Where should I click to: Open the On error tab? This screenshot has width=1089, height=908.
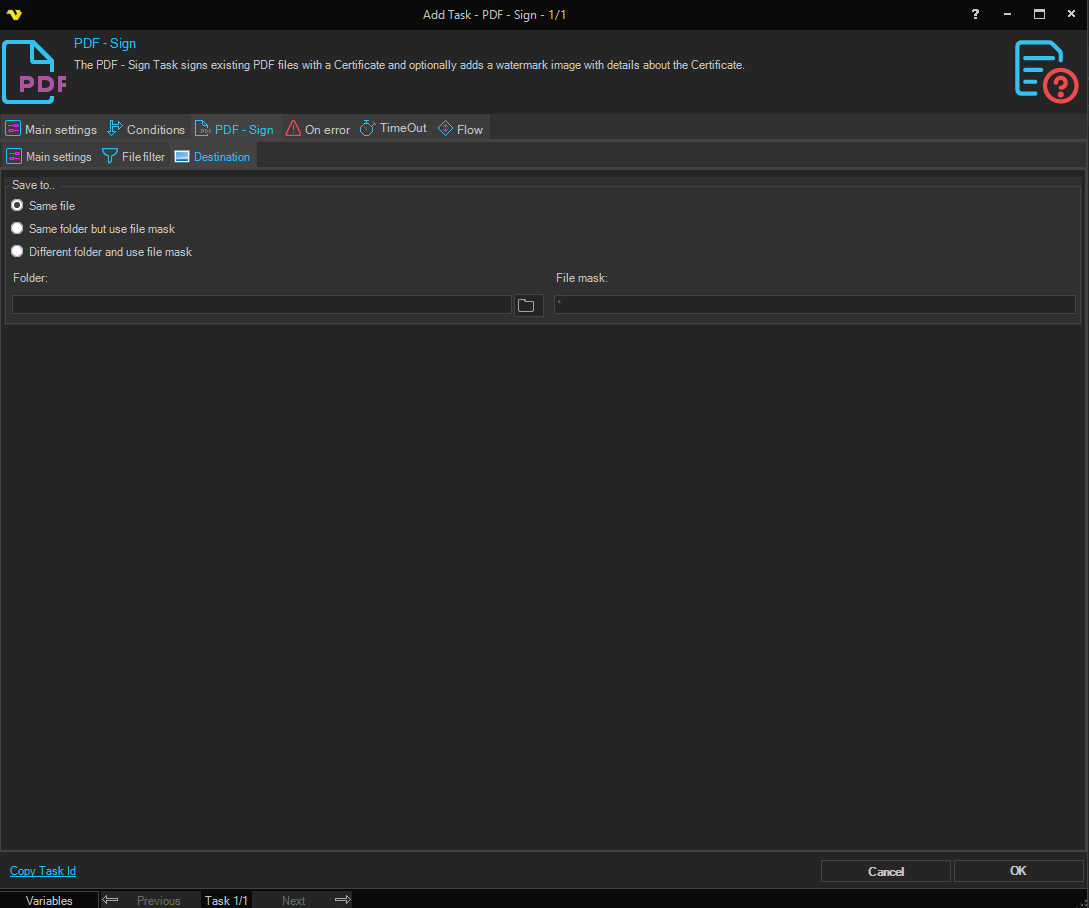pos(318,129)
